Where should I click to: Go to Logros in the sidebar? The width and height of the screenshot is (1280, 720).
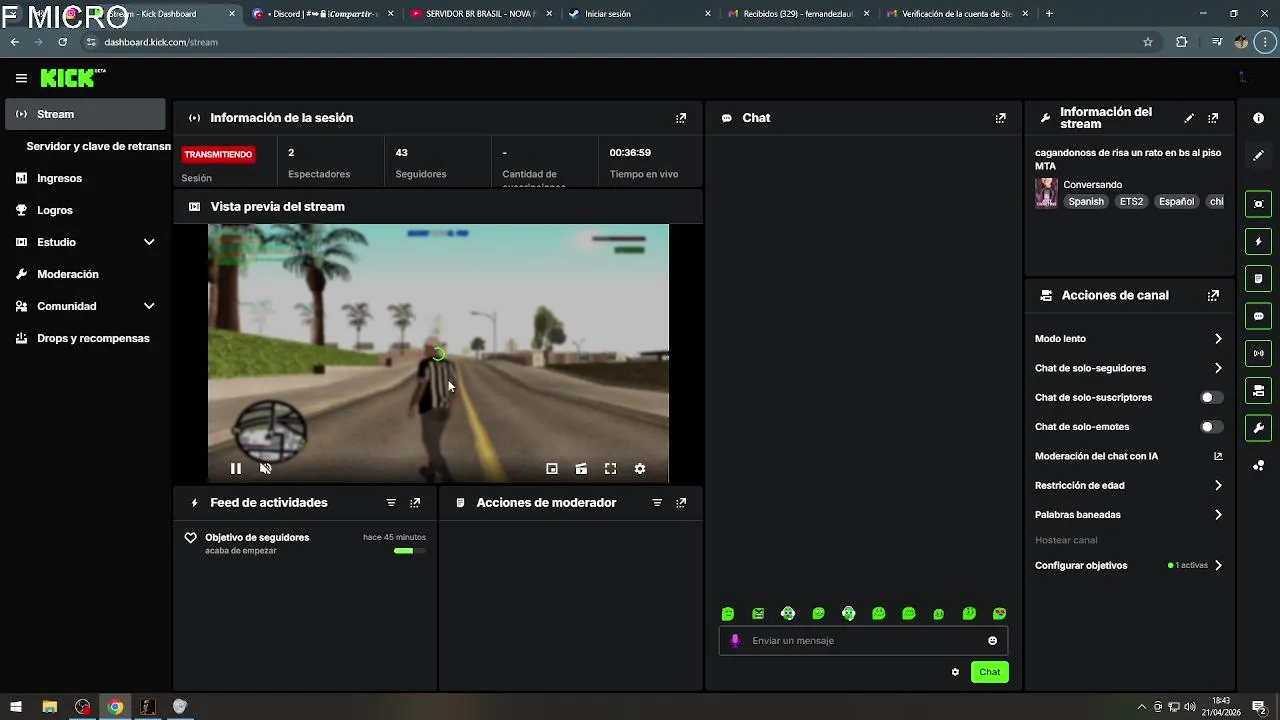coord(85,210)
